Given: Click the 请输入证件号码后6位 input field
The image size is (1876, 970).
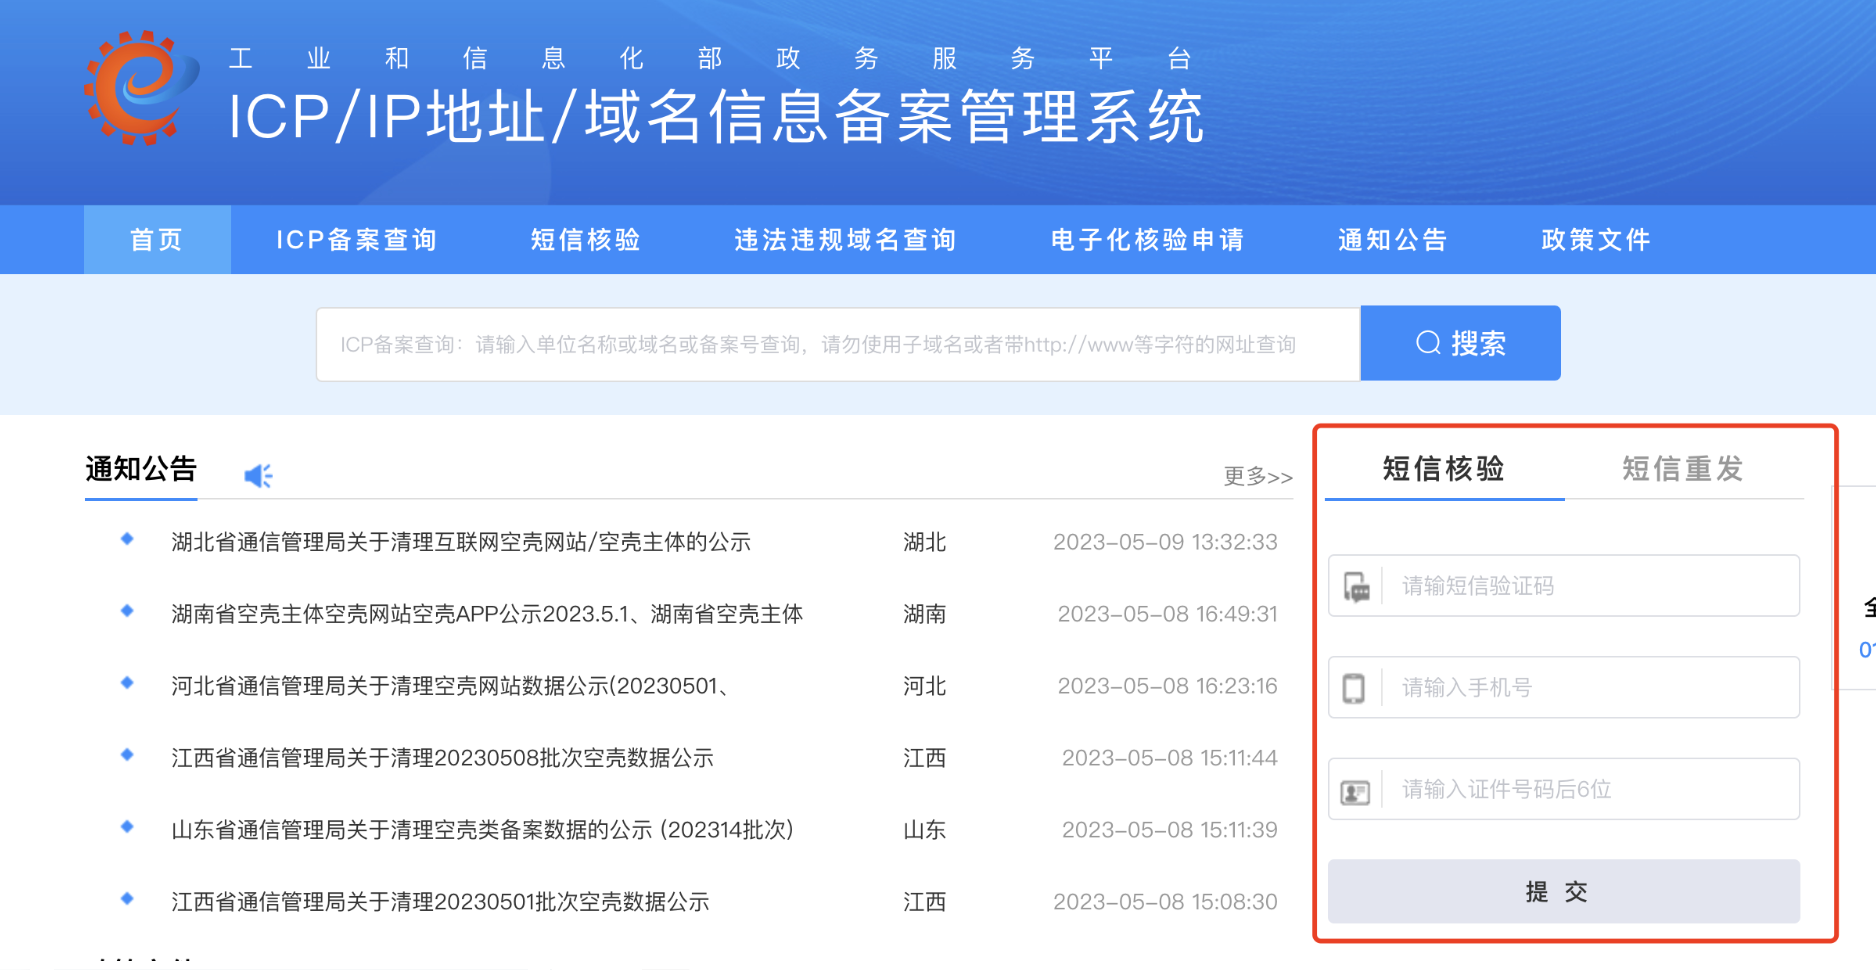Looking at the screenshot, I should tap(1590, 790).
